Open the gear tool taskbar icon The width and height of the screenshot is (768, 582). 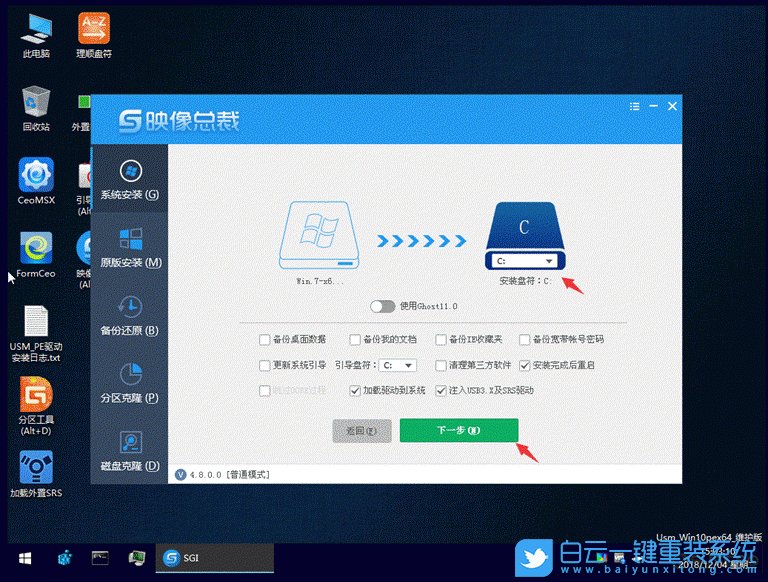pyautogui.click(x=65, y=558)
